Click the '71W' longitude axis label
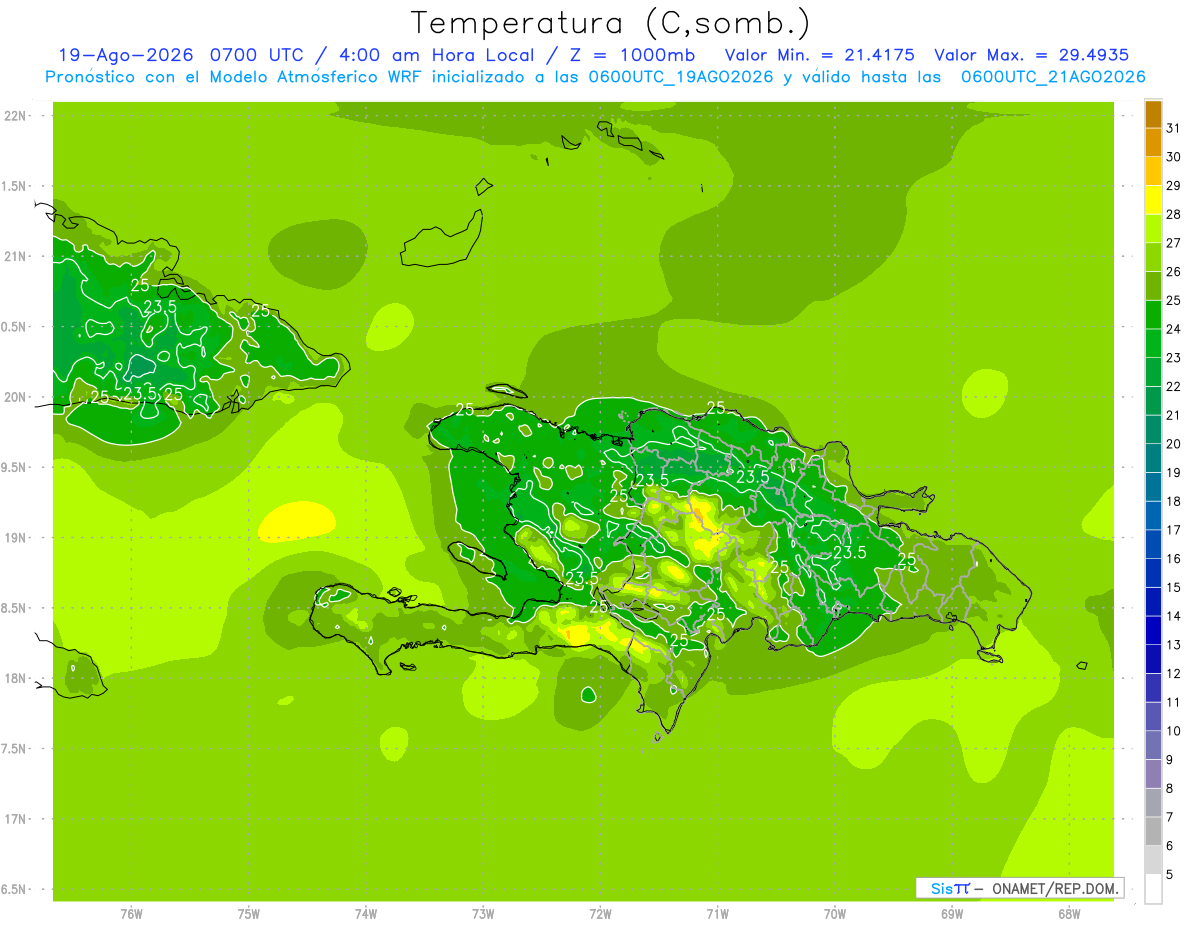This screenshot has height=927, width=1200. 717,914
